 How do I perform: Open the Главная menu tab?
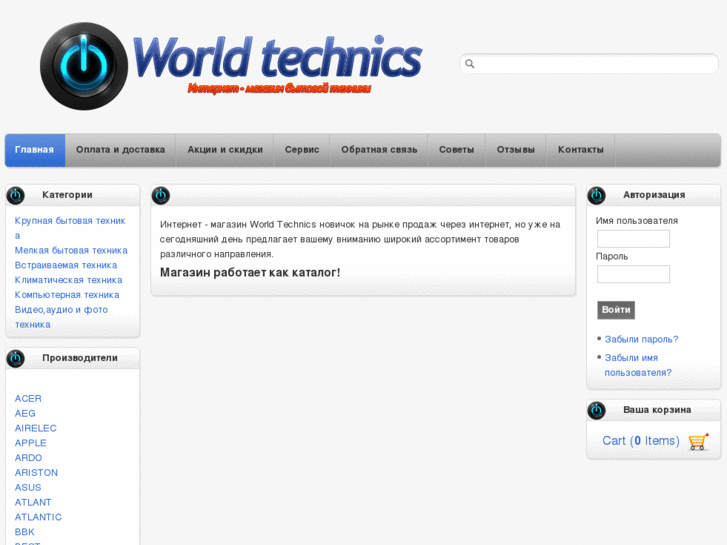(x=35, y=150)
